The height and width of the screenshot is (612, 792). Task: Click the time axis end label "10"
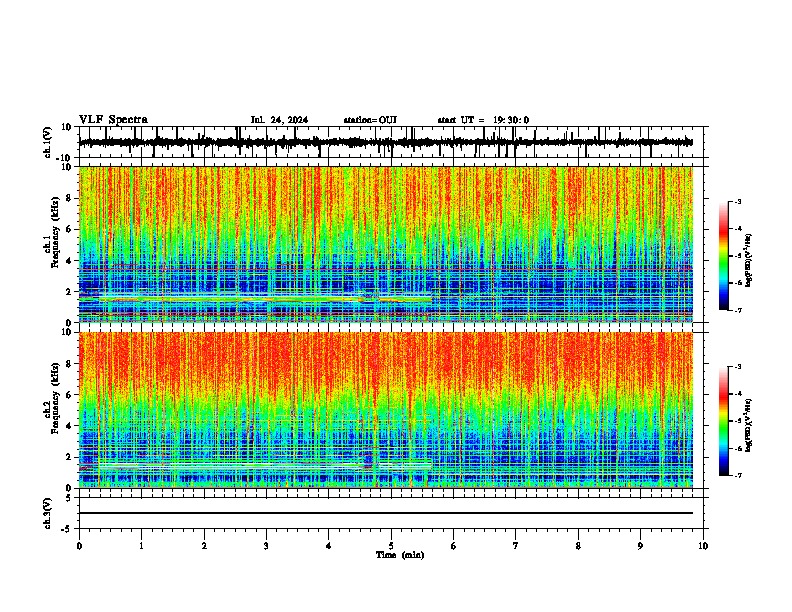click(703, 546)
